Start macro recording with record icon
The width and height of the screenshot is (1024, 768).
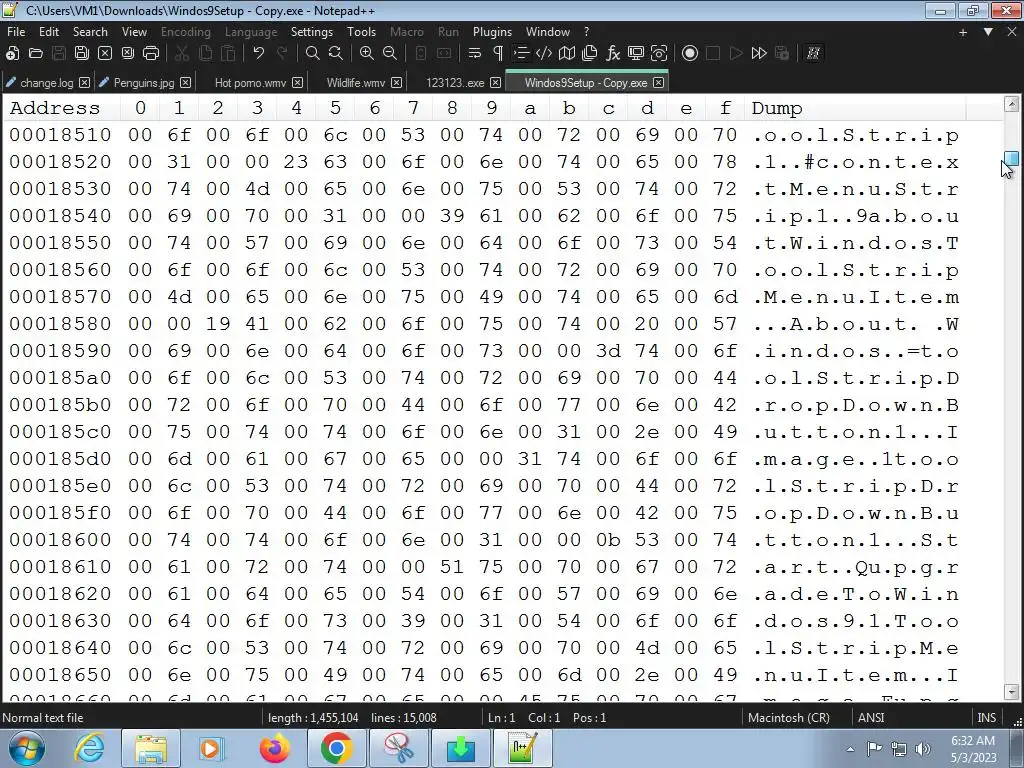pyautogui.click(x=690, y=54)
